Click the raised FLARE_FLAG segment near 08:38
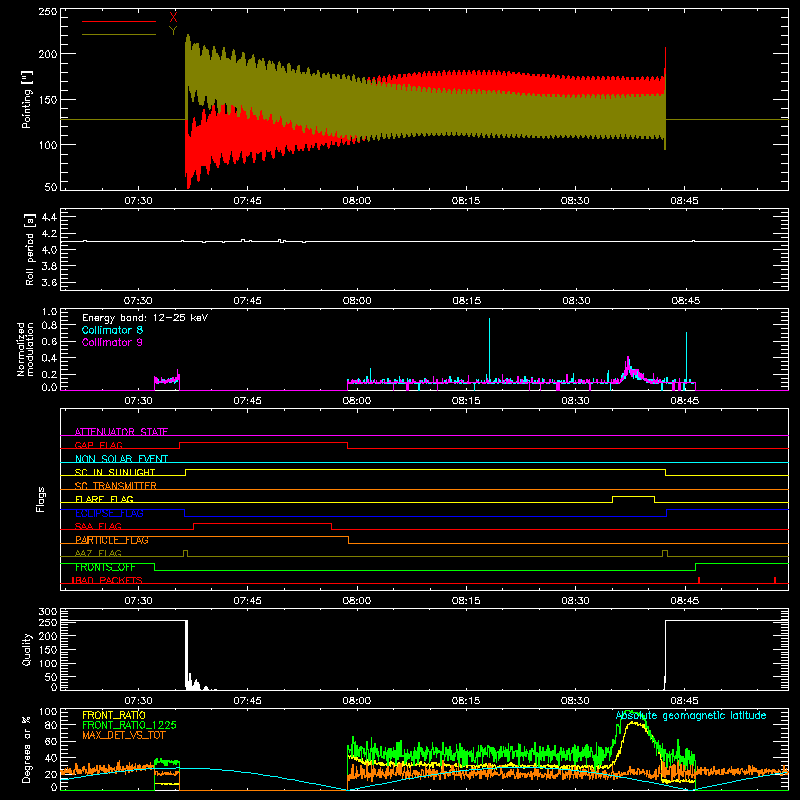 [x=633, y=496]
